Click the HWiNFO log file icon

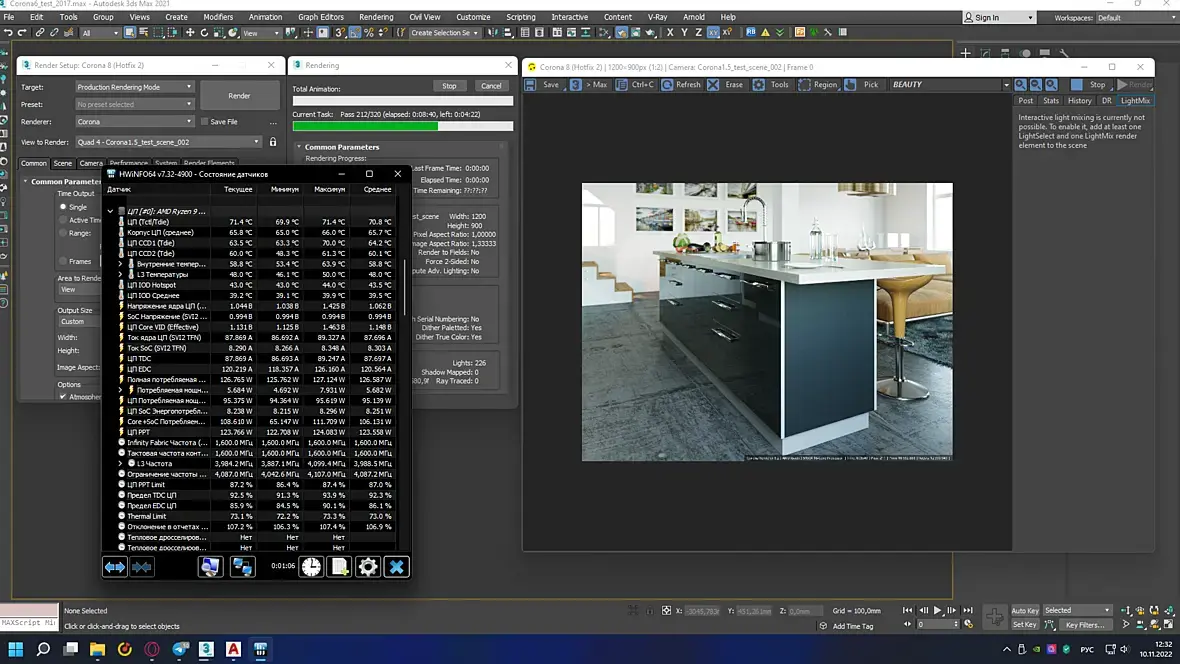pyautogui.click(x=340, y=567)
